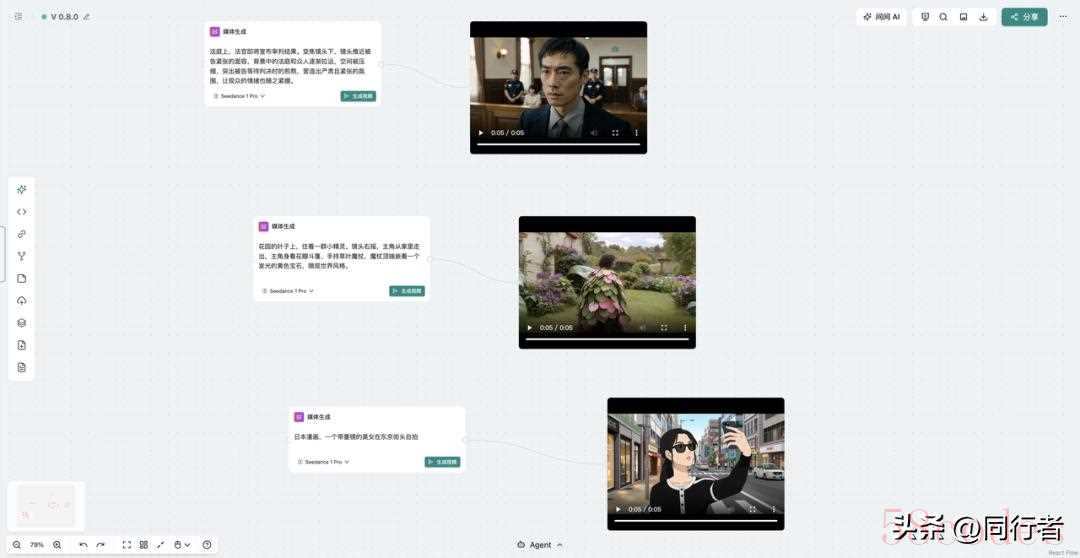The image size is (1080, 558).
Task: Click the progress bar of the courtroom video
Action: 558,144
